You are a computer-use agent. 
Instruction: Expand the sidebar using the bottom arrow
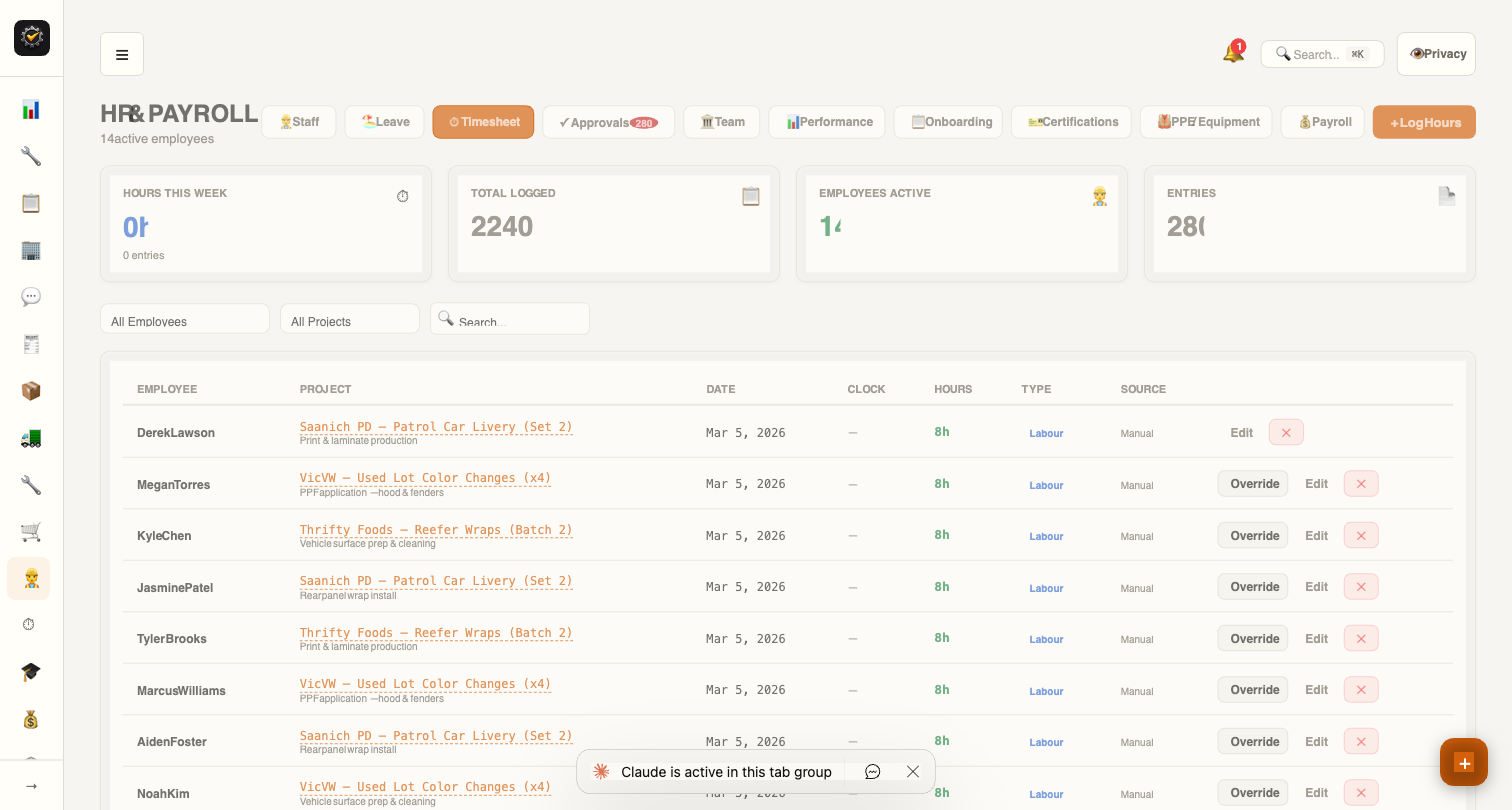[30, 785]
